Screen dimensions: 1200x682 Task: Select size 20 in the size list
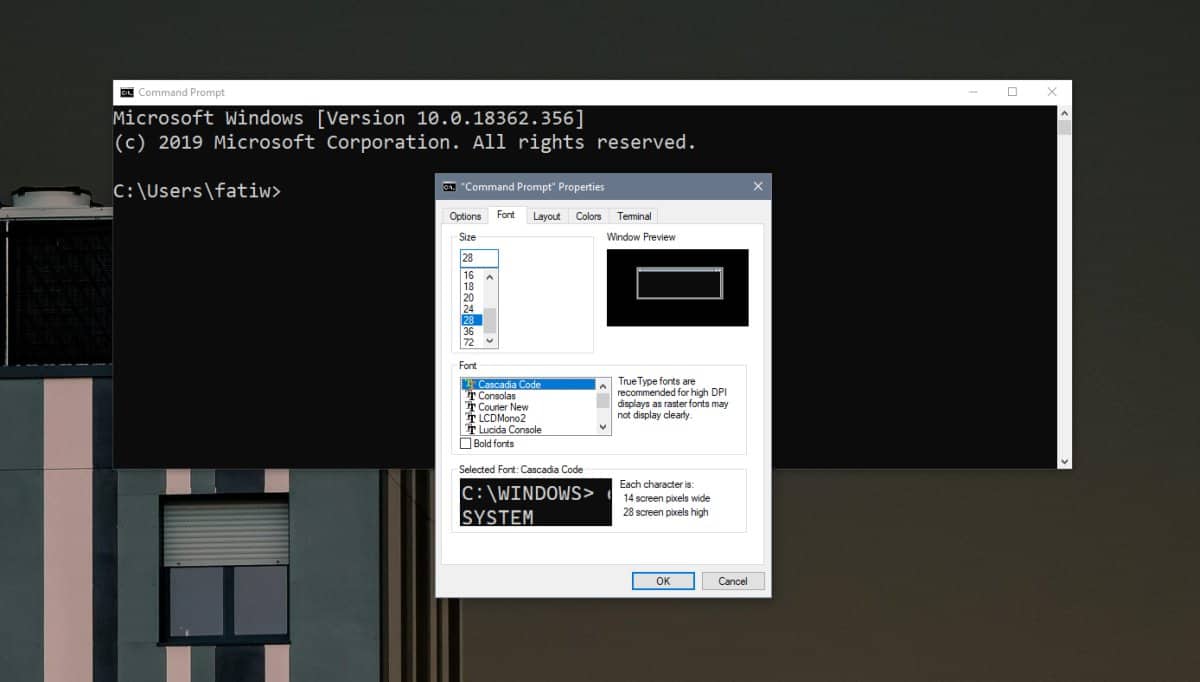(x=472, y=297)
